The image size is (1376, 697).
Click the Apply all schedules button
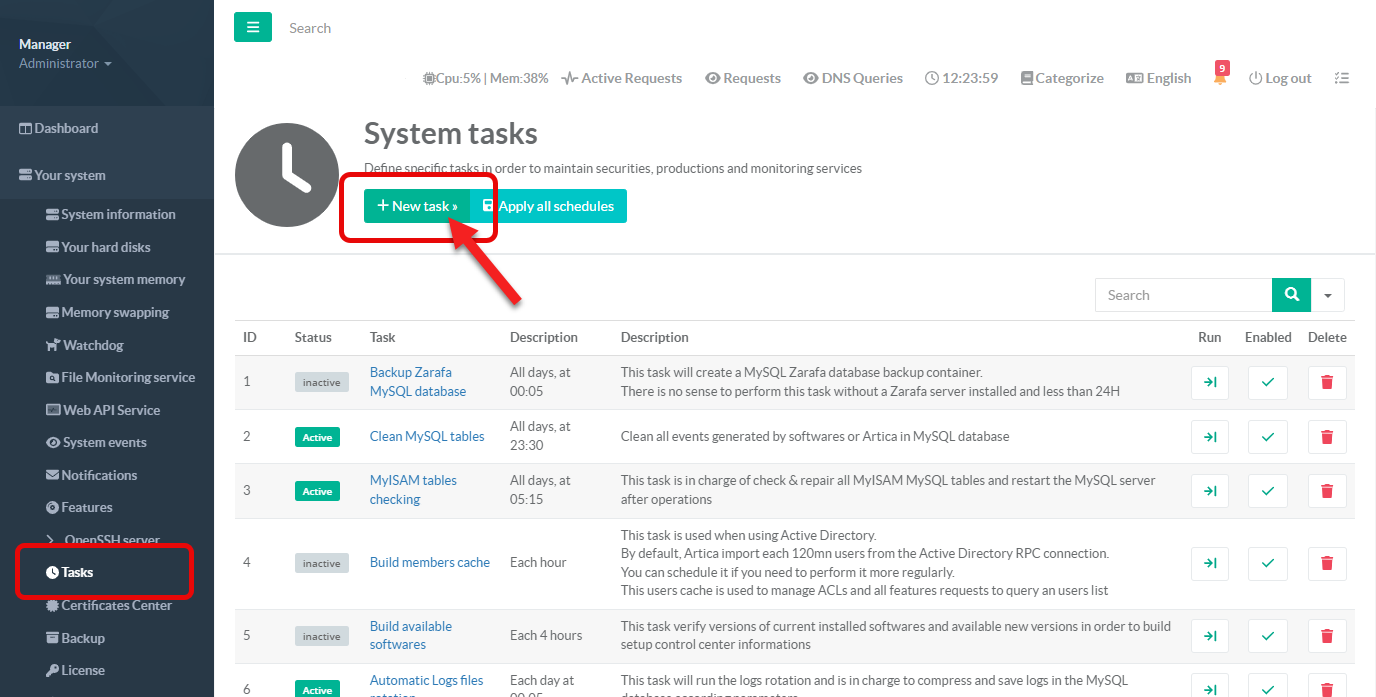(549, 206)
